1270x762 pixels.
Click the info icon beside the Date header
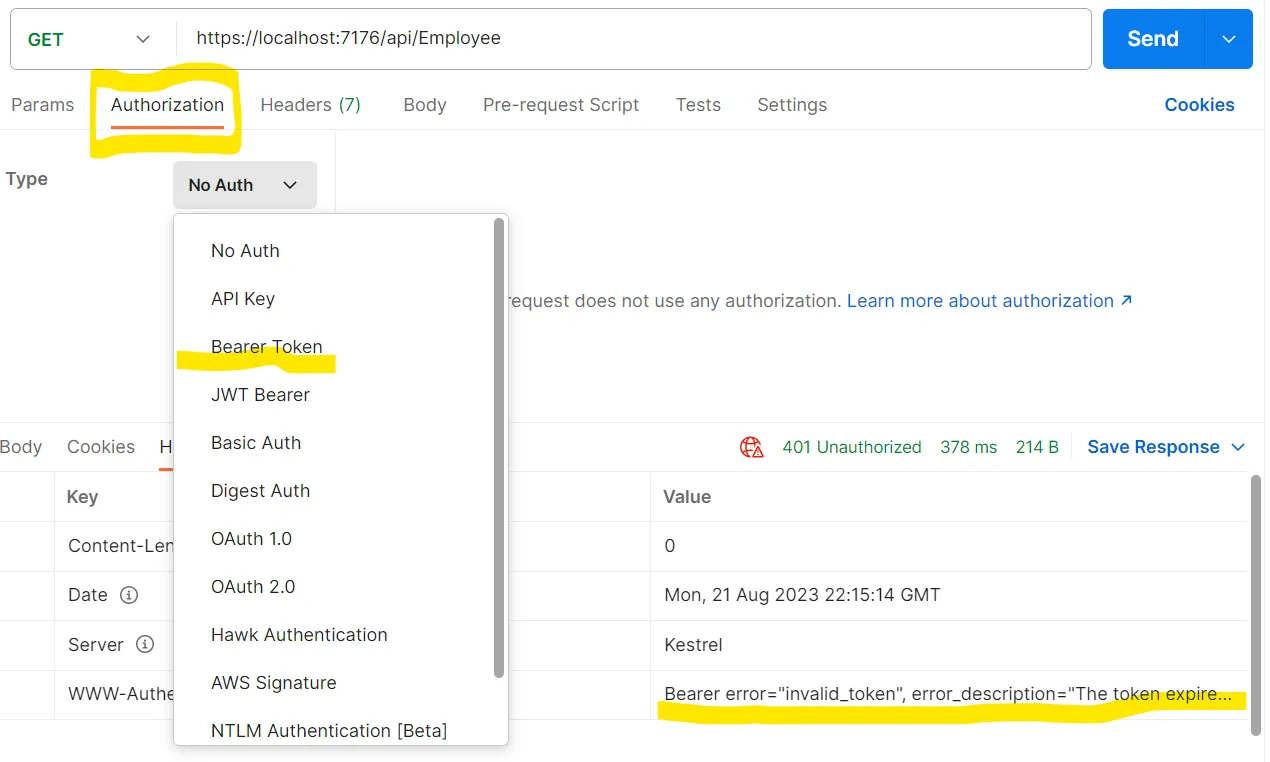[x=128, y=595]
